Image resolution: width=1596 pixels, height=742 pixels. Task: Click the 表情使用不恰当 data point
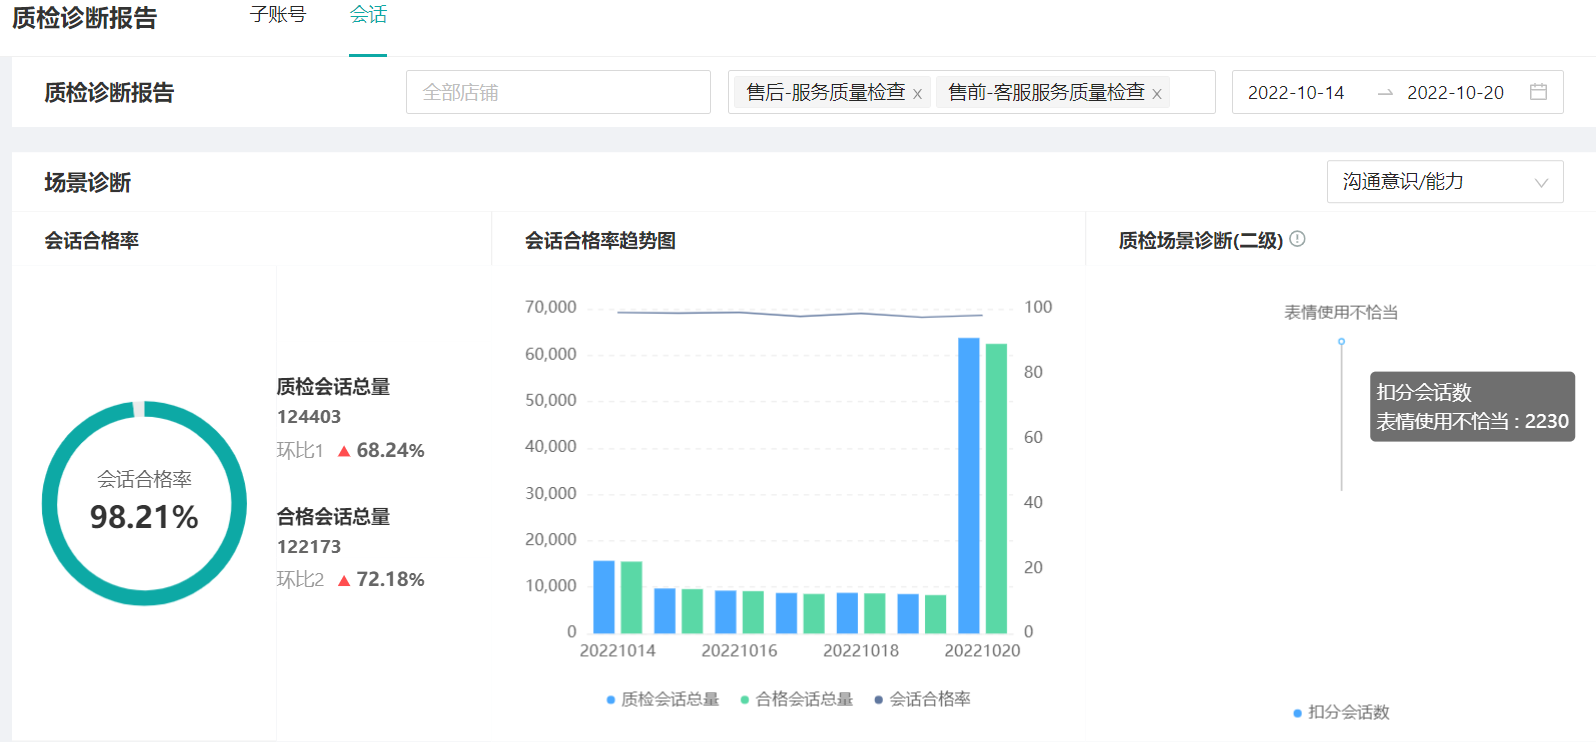coord(1341,342)
